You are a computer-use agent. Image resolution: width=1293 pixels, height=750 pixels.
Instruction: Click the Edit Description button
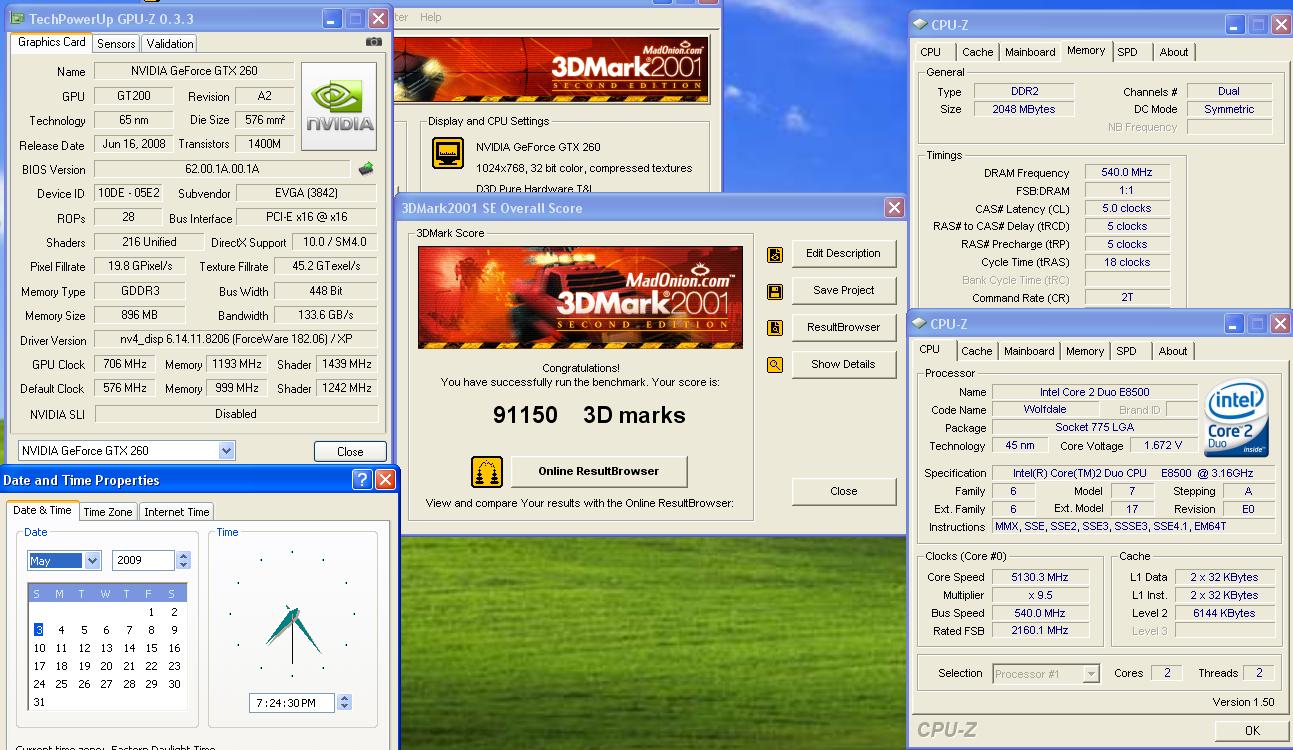click(843, 254)
